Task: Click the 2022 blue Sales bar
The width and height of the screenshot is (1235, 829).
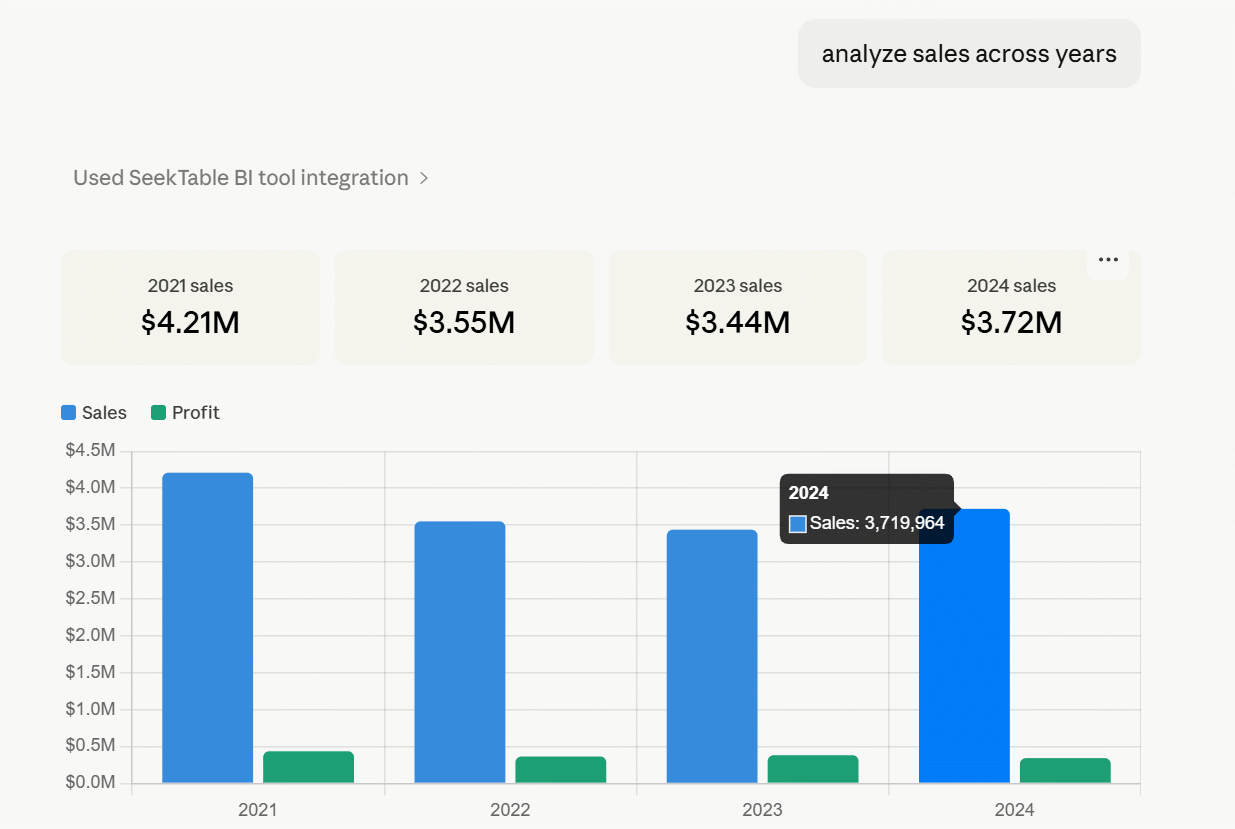Action: [x=460, y=652]
